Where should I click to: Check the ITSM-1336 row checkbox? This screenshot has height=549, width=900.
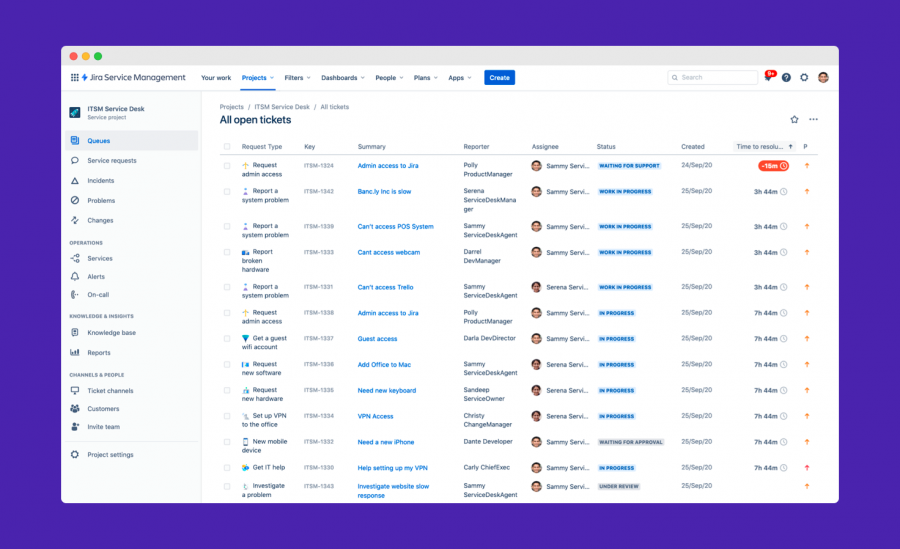(227, 365)
